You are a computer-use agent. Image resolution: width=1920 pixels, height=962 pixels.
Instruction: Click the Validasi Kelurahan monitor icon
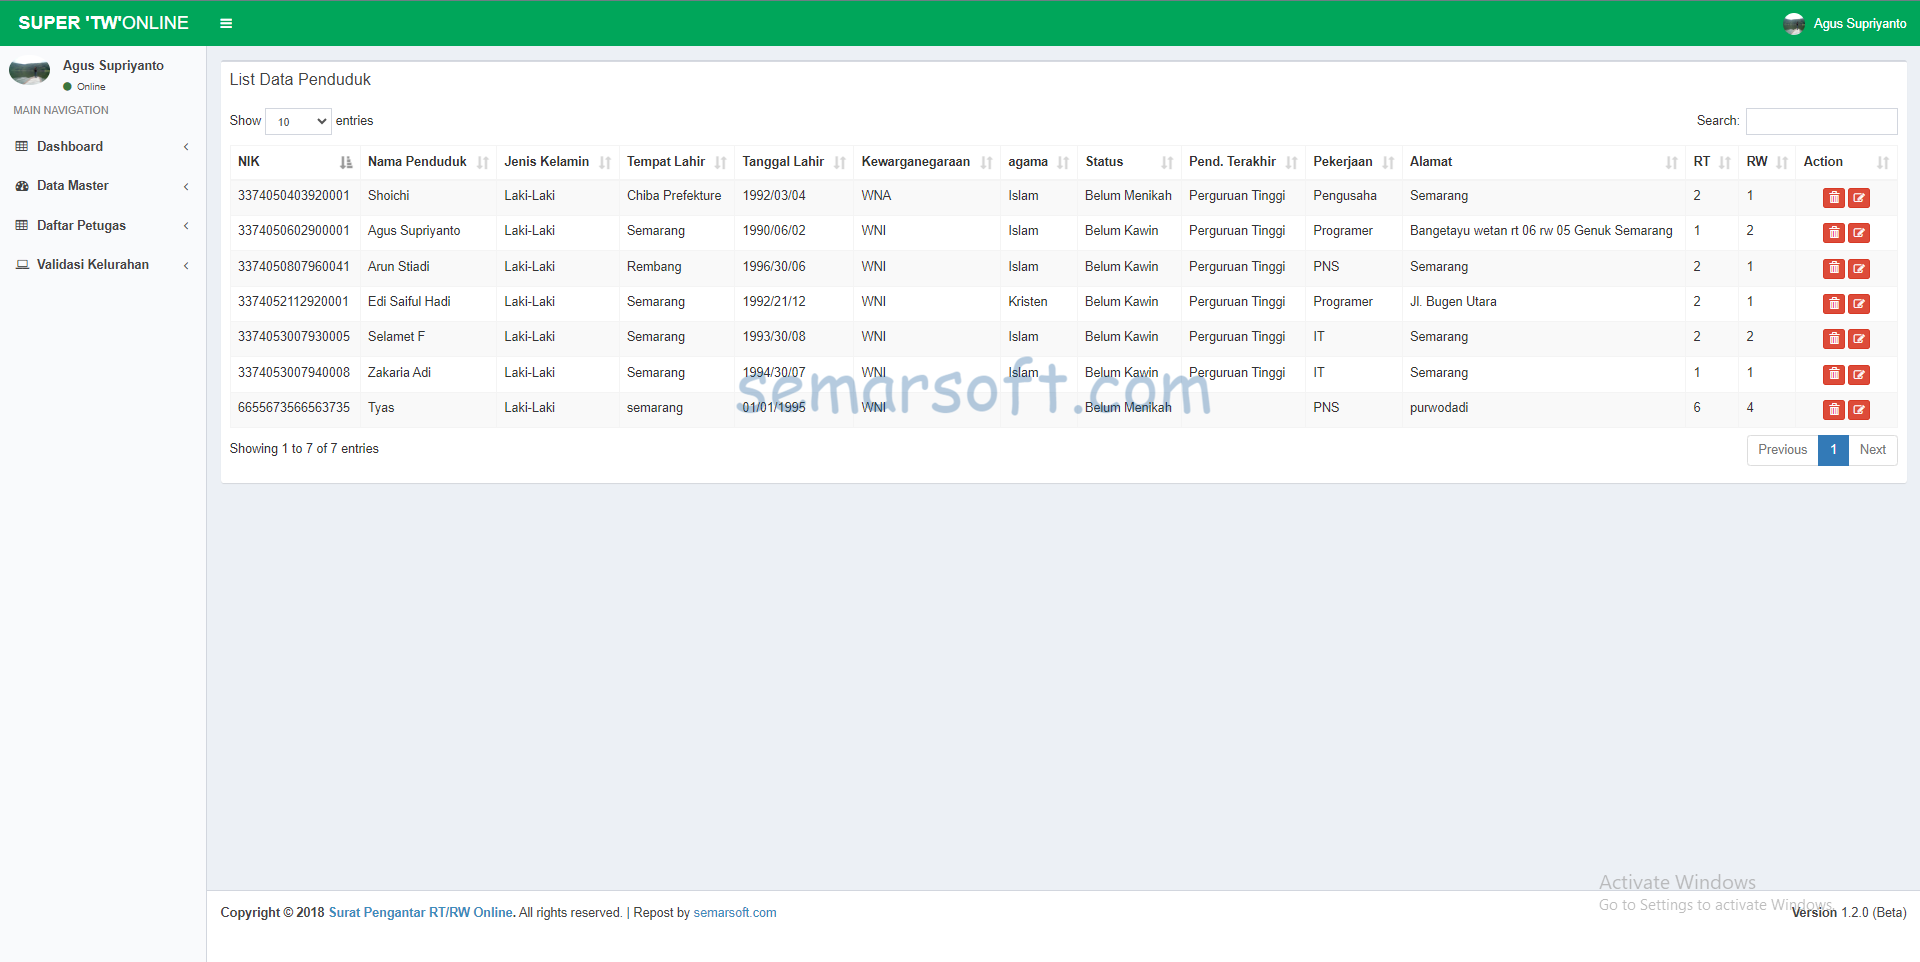[22, 264]
